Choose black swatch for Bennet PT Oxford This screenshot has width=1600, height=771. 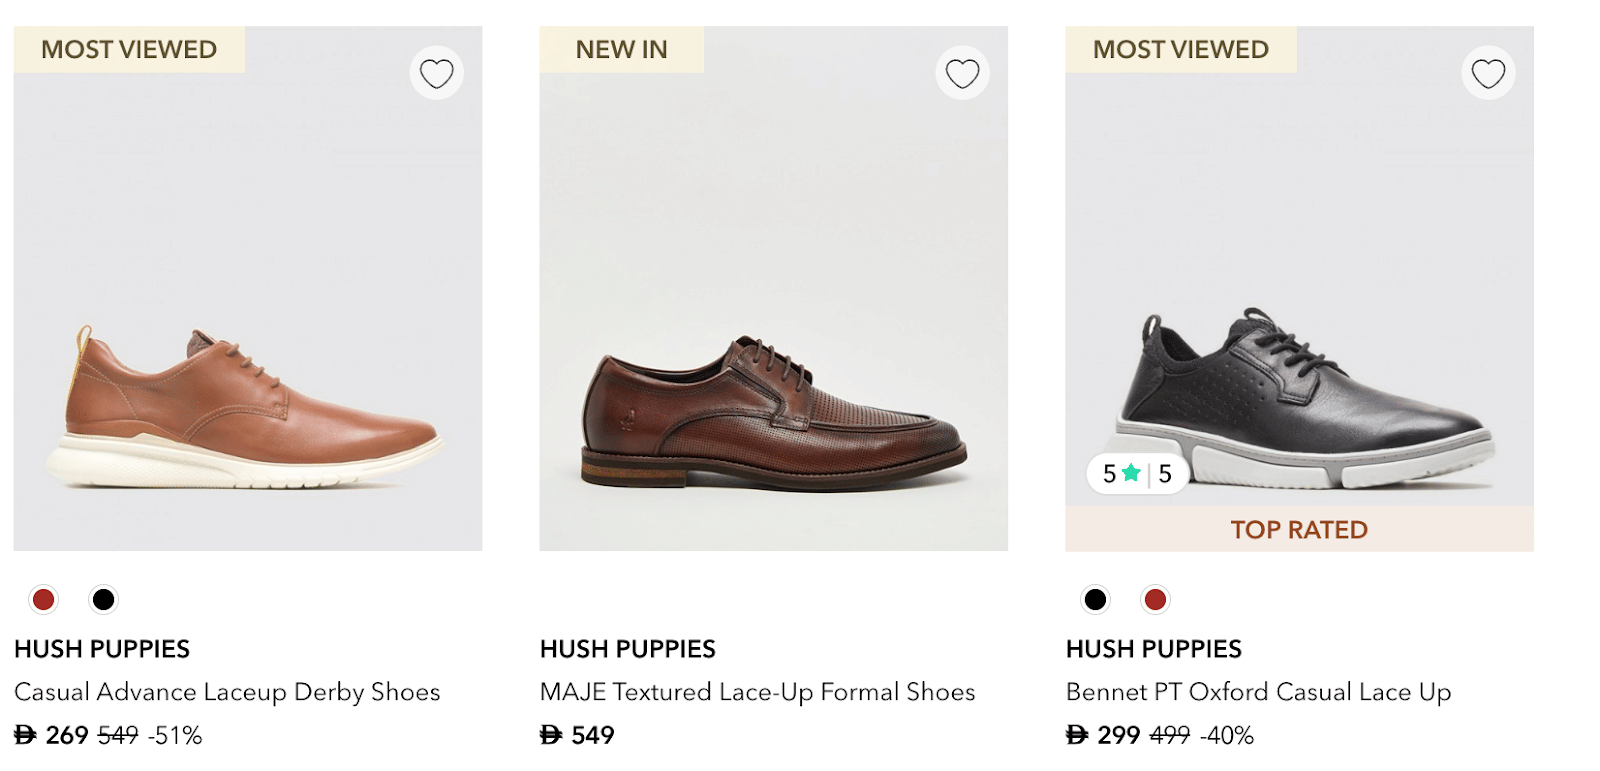(x=1095, y=599)
